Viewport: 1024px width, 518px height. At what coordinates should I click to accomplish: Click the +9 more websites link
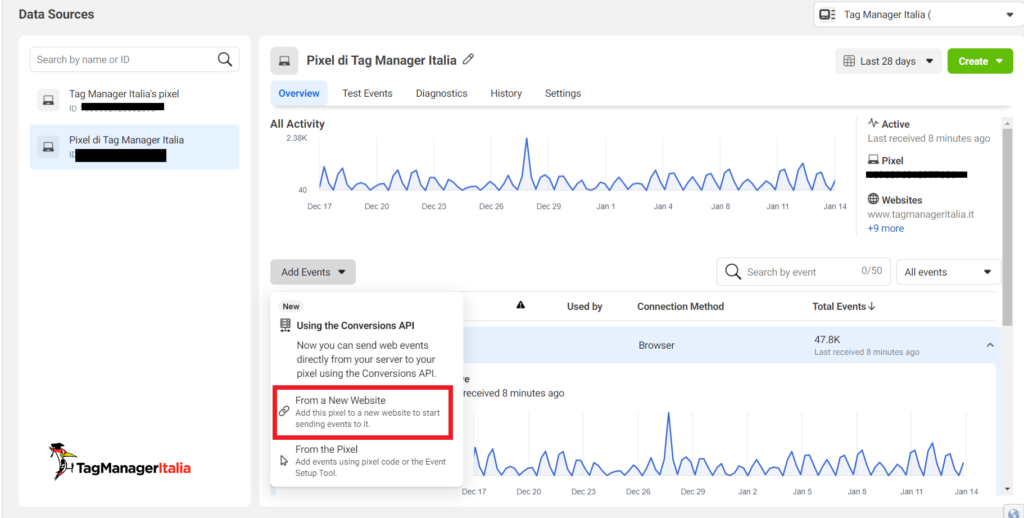(x=886, y=228)
